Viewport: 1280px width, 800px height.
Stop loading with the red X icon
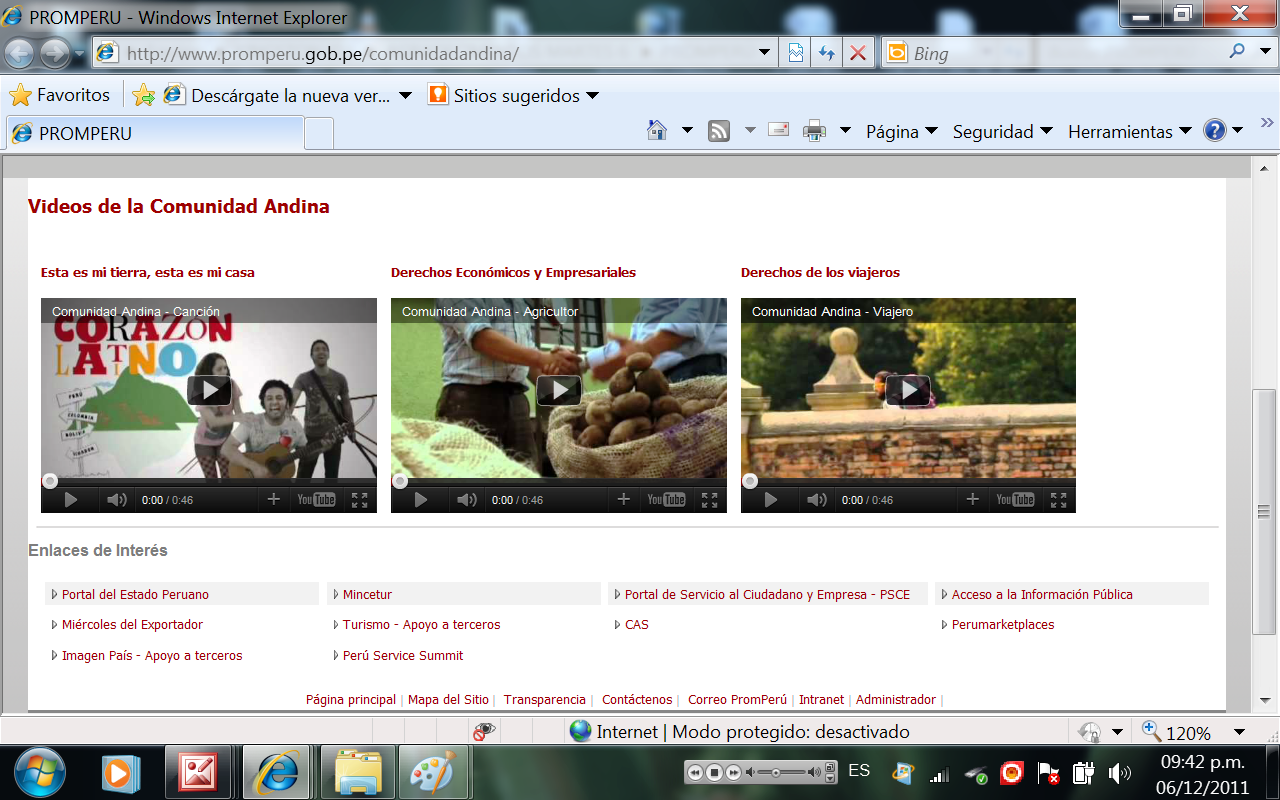click(x=858, y=53)
